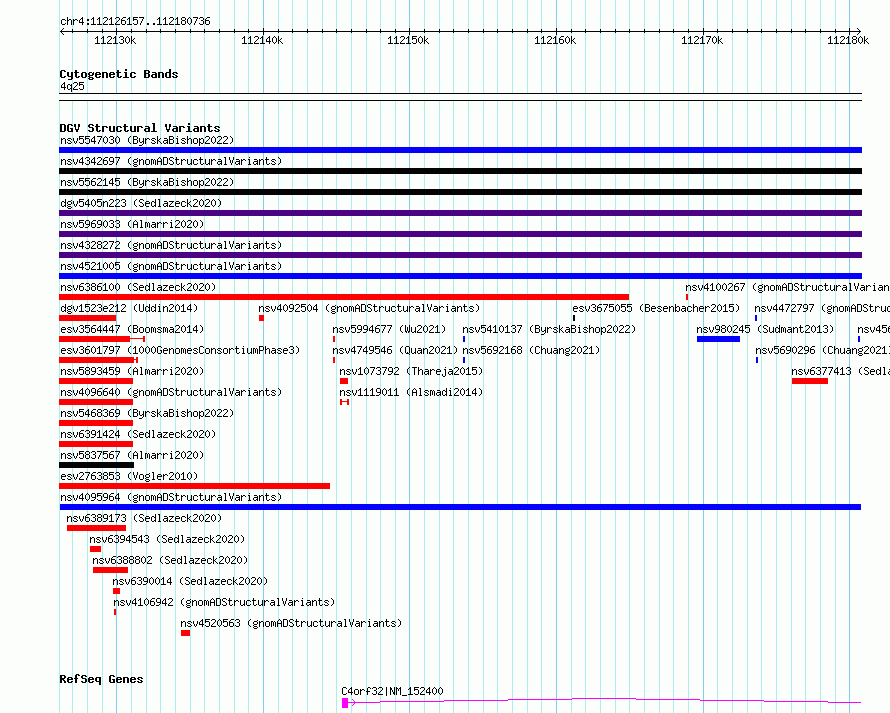This screenshot has height=713, width=890.
Task: Click the black bar under nsv5562145
Action: click(x=460, y=192)
